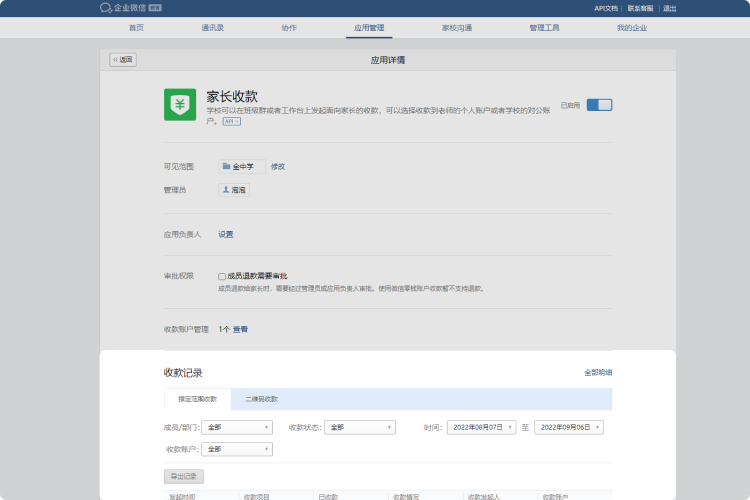750x500 pixels.
Task: Click the folder icon beside 全中学
Action: [227, 166]
